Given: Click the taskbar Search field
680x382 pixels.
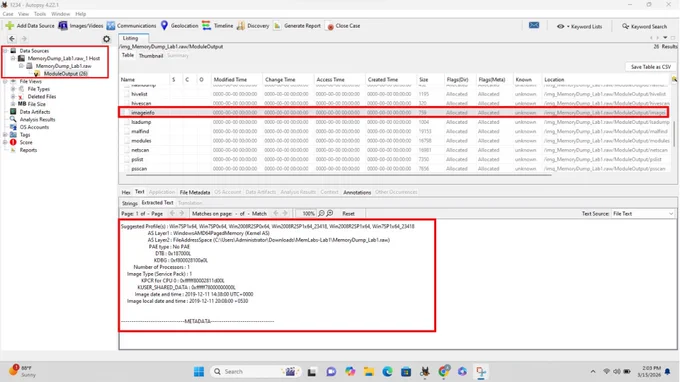Looking at the screenshot, I should (254, 372).
